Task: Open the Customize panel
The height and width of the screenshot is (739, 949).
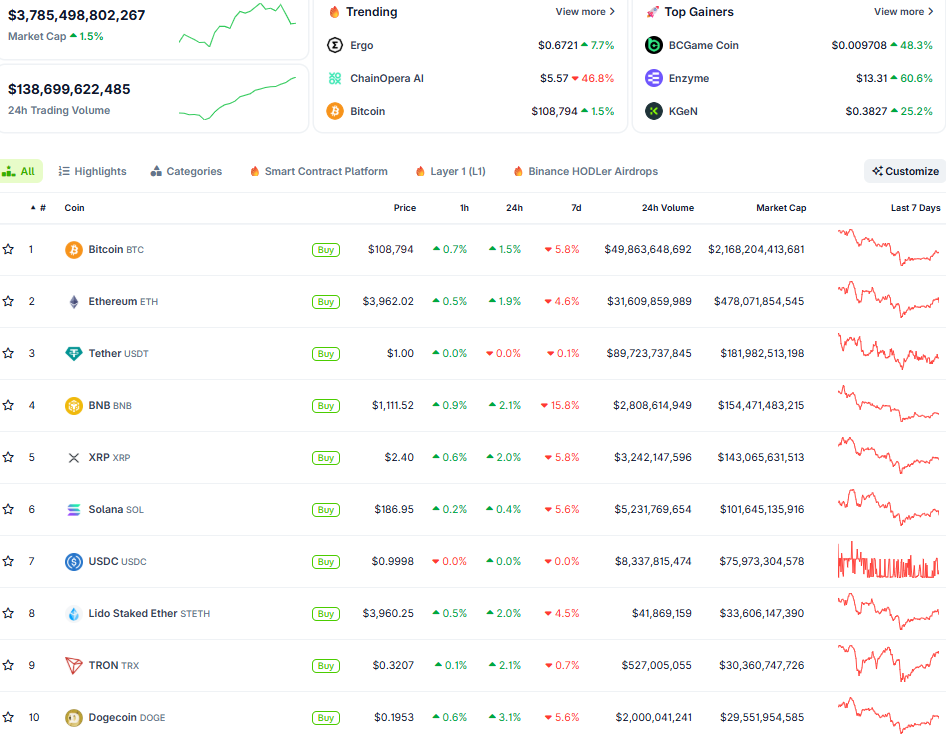Action: (903, 171)
